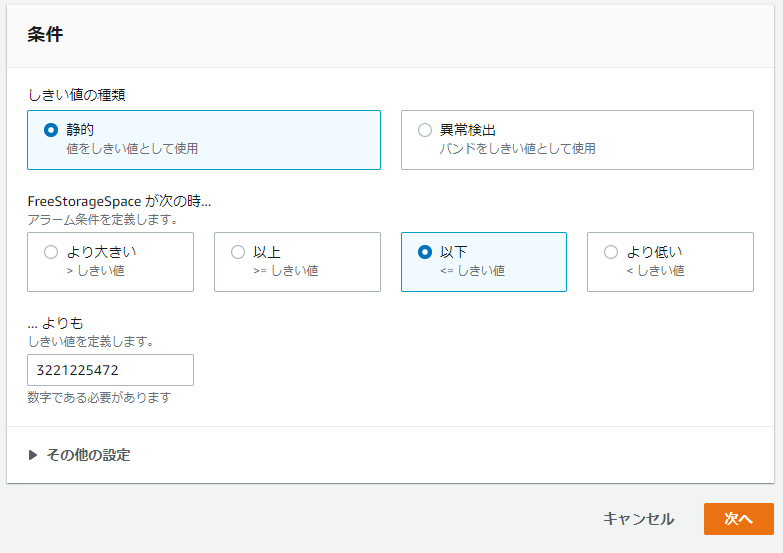Click the その他の設定 section label

pos(88,455)
